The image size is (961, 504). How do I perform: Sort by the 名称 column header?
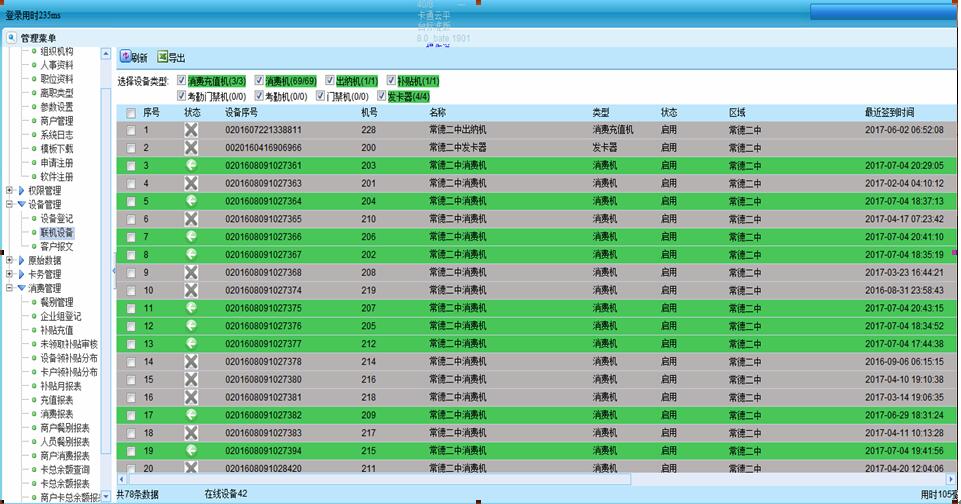pos(438,112)
